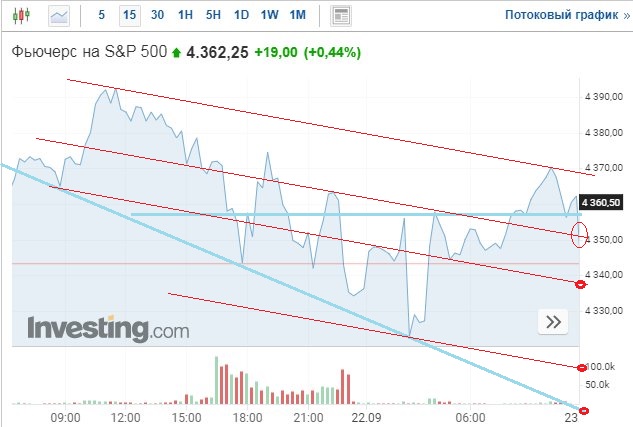Select the 1D timeframe

click(x=241, y=15)
